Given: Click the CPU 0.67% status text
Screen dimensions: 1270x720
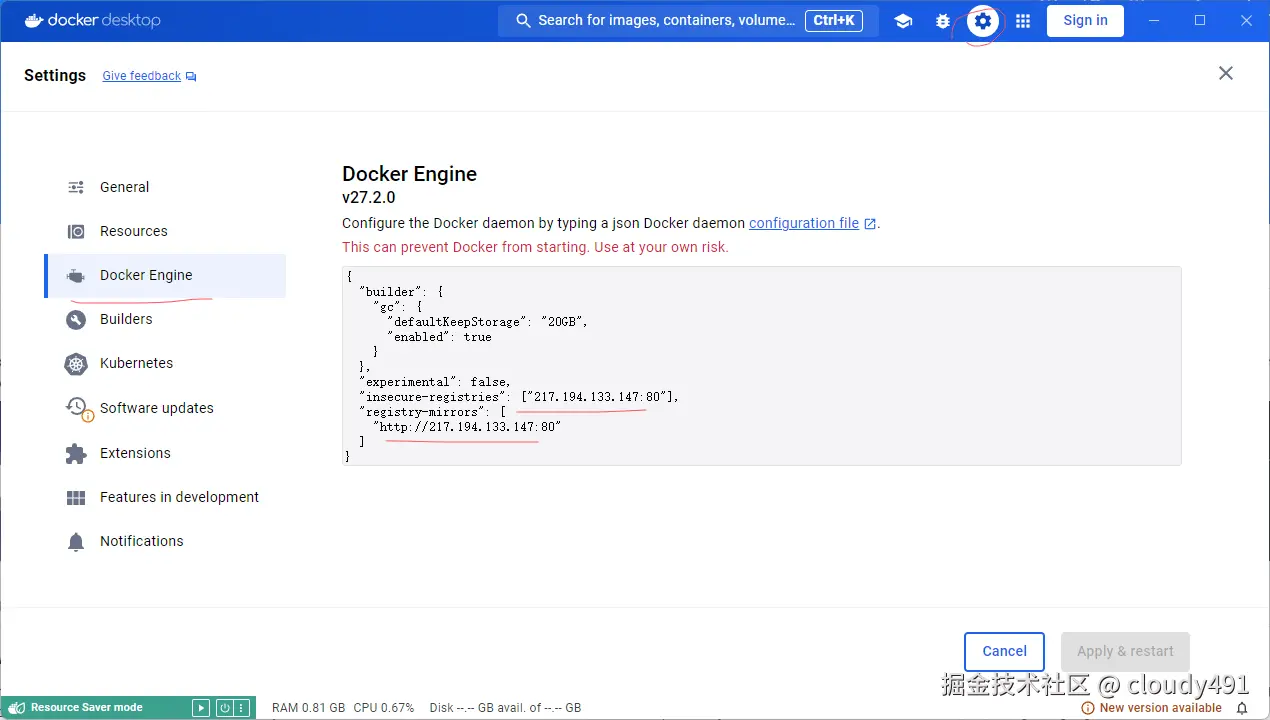Looking at the screenshot, I should pos(383,708).
